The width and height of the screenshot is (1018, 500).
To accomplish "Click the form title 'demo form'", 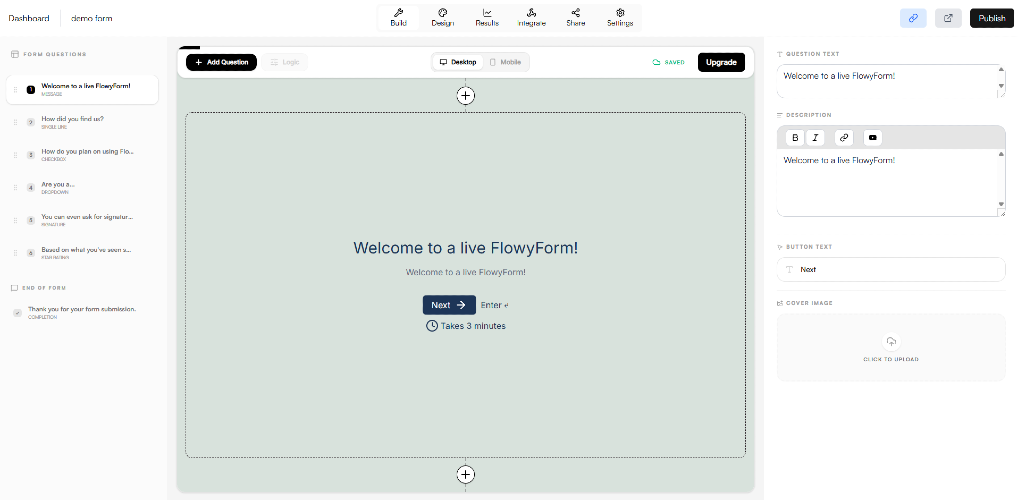I will point(92,18).
